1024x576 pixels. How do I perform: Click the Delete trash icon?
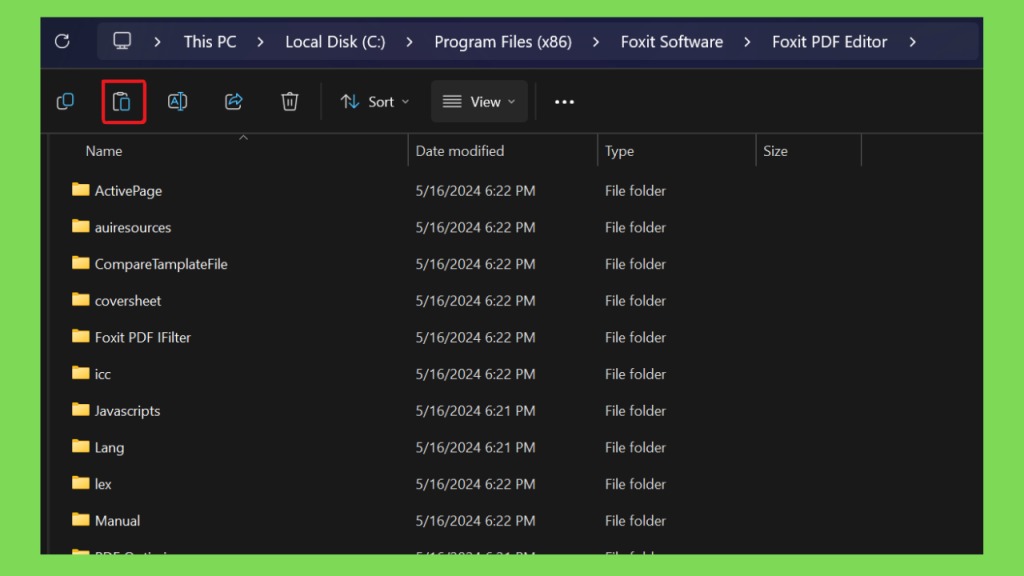290,101
